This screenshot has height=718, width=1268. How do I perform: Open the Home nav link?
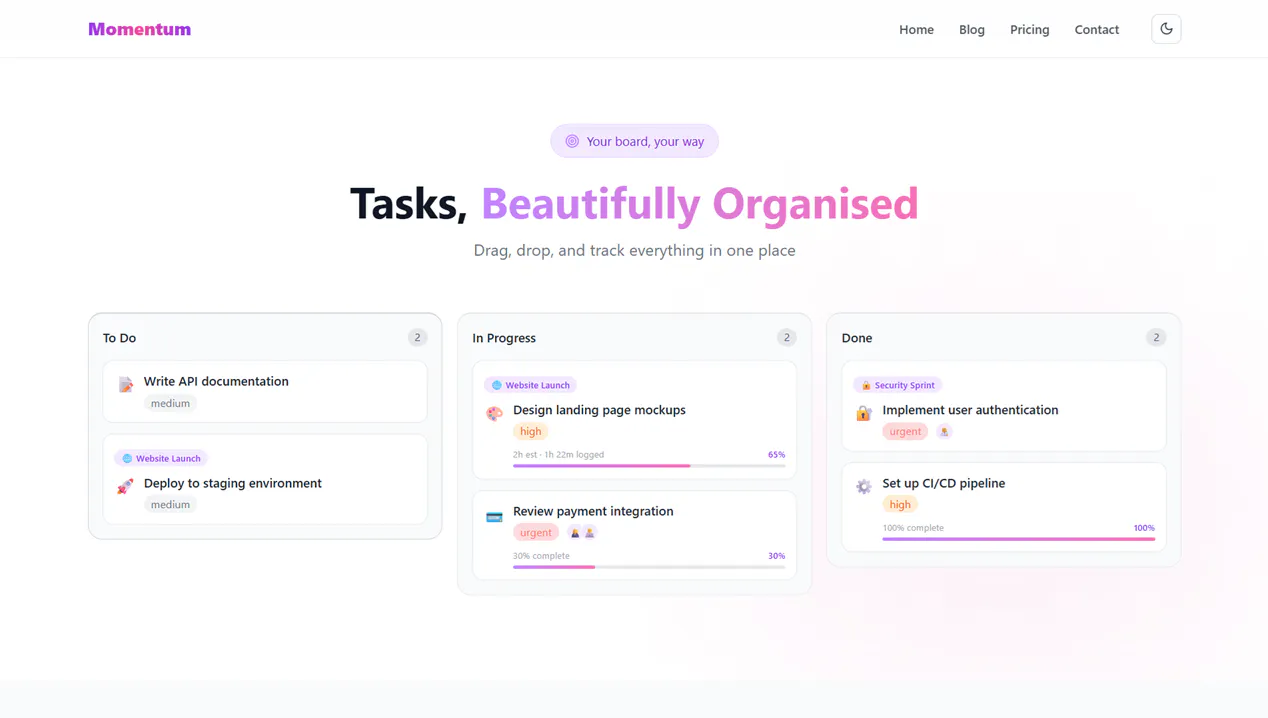[x=916, y=29]
